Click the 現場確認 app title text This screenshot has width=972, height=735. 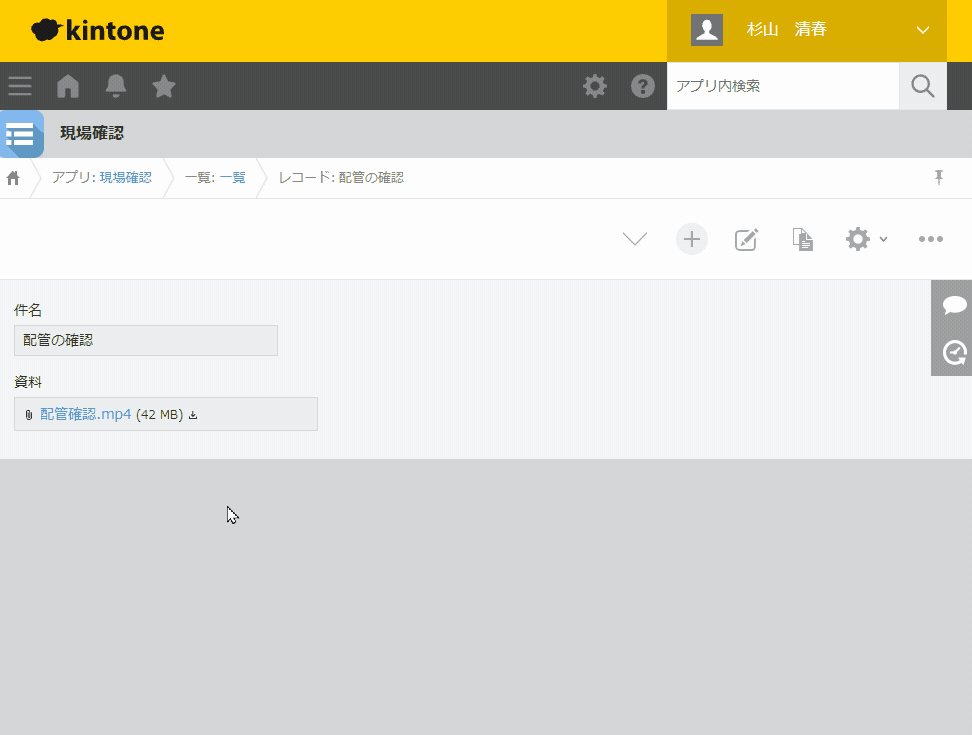click(x=92, y=133)
